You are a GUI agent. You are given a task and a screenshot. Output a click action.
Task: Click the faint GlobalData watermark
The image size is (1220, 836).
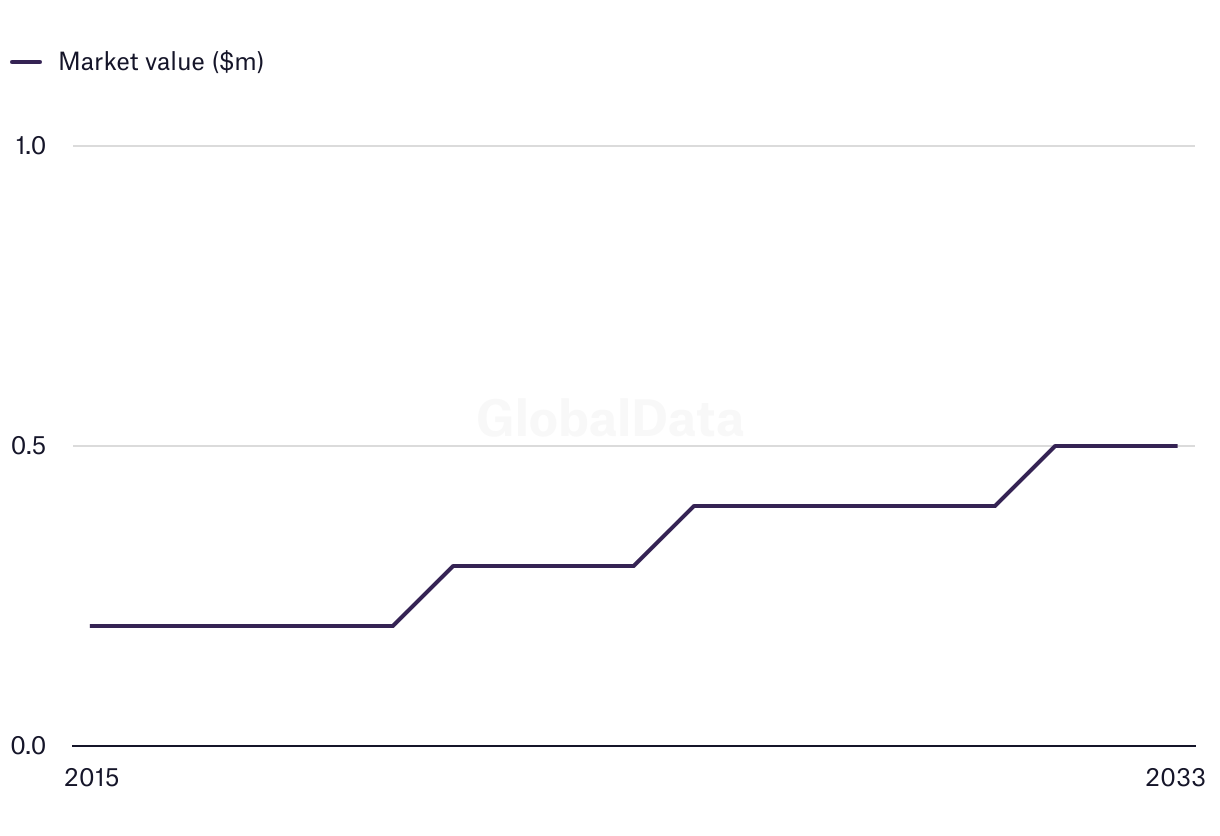click(610, 418)
